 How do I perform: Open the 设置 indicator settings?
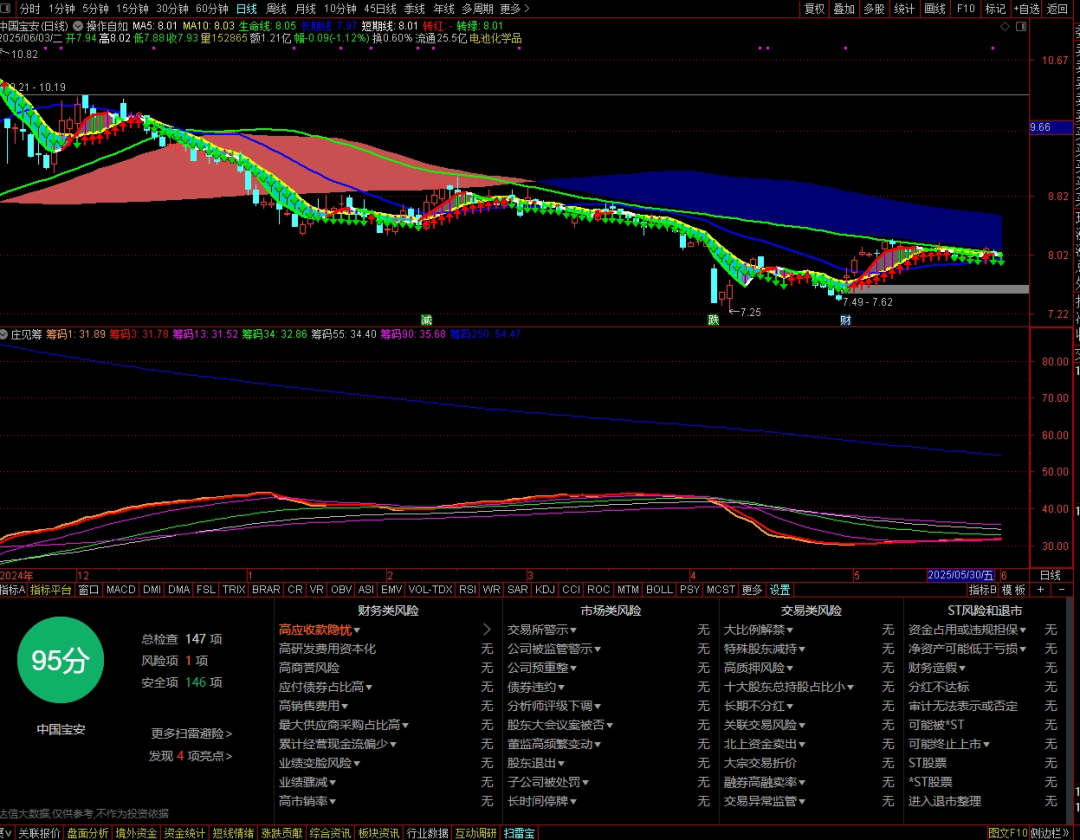click(x=780, y=589)
